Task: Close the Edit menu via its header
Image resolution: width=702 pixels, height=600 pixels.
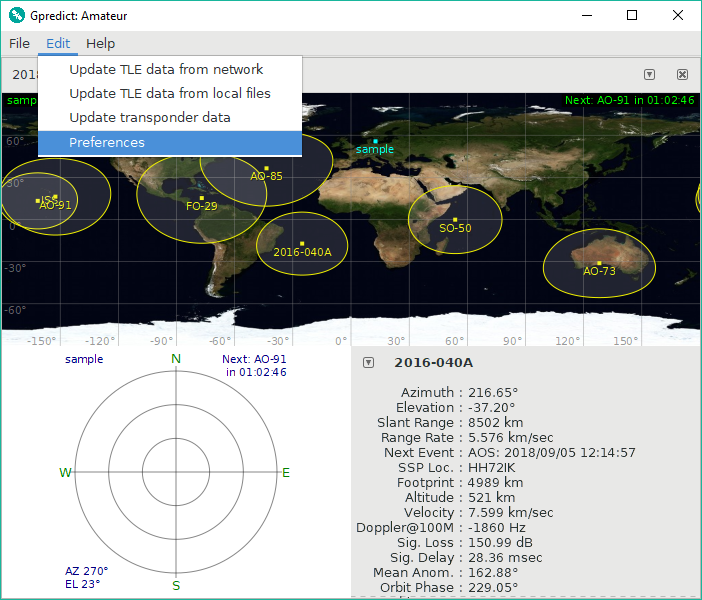Action: [58, 43]
